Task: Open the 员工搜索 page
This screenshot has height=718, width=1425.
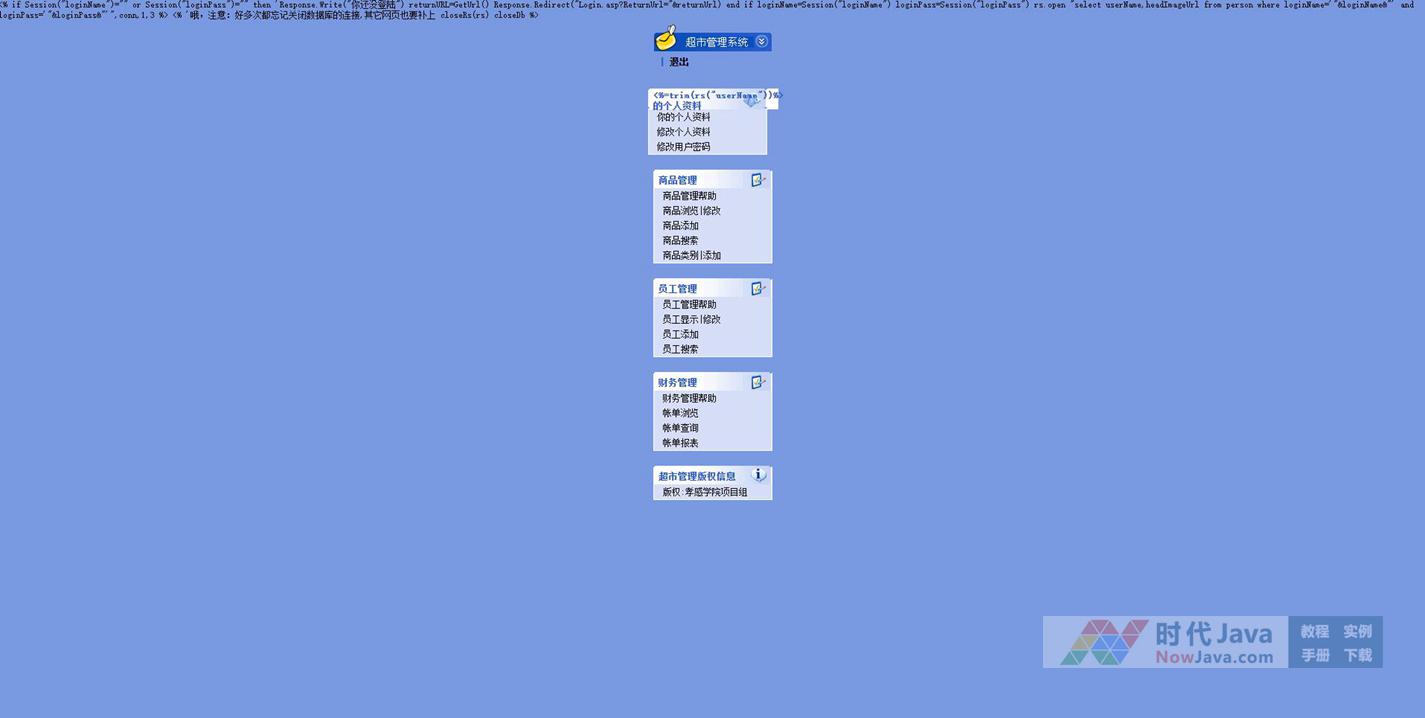Action: (x=680, y=350)
